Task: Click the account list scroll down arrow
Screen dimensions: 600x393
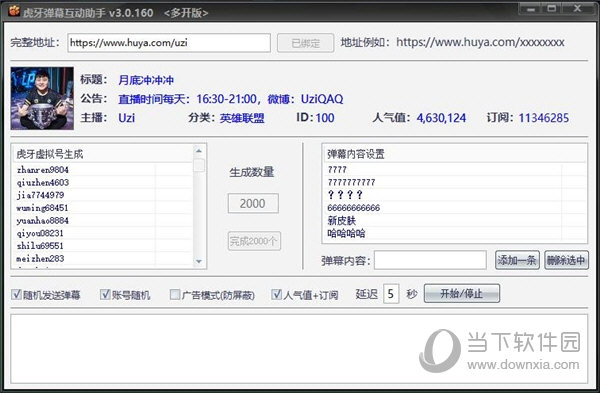Action: coord(199,261)
